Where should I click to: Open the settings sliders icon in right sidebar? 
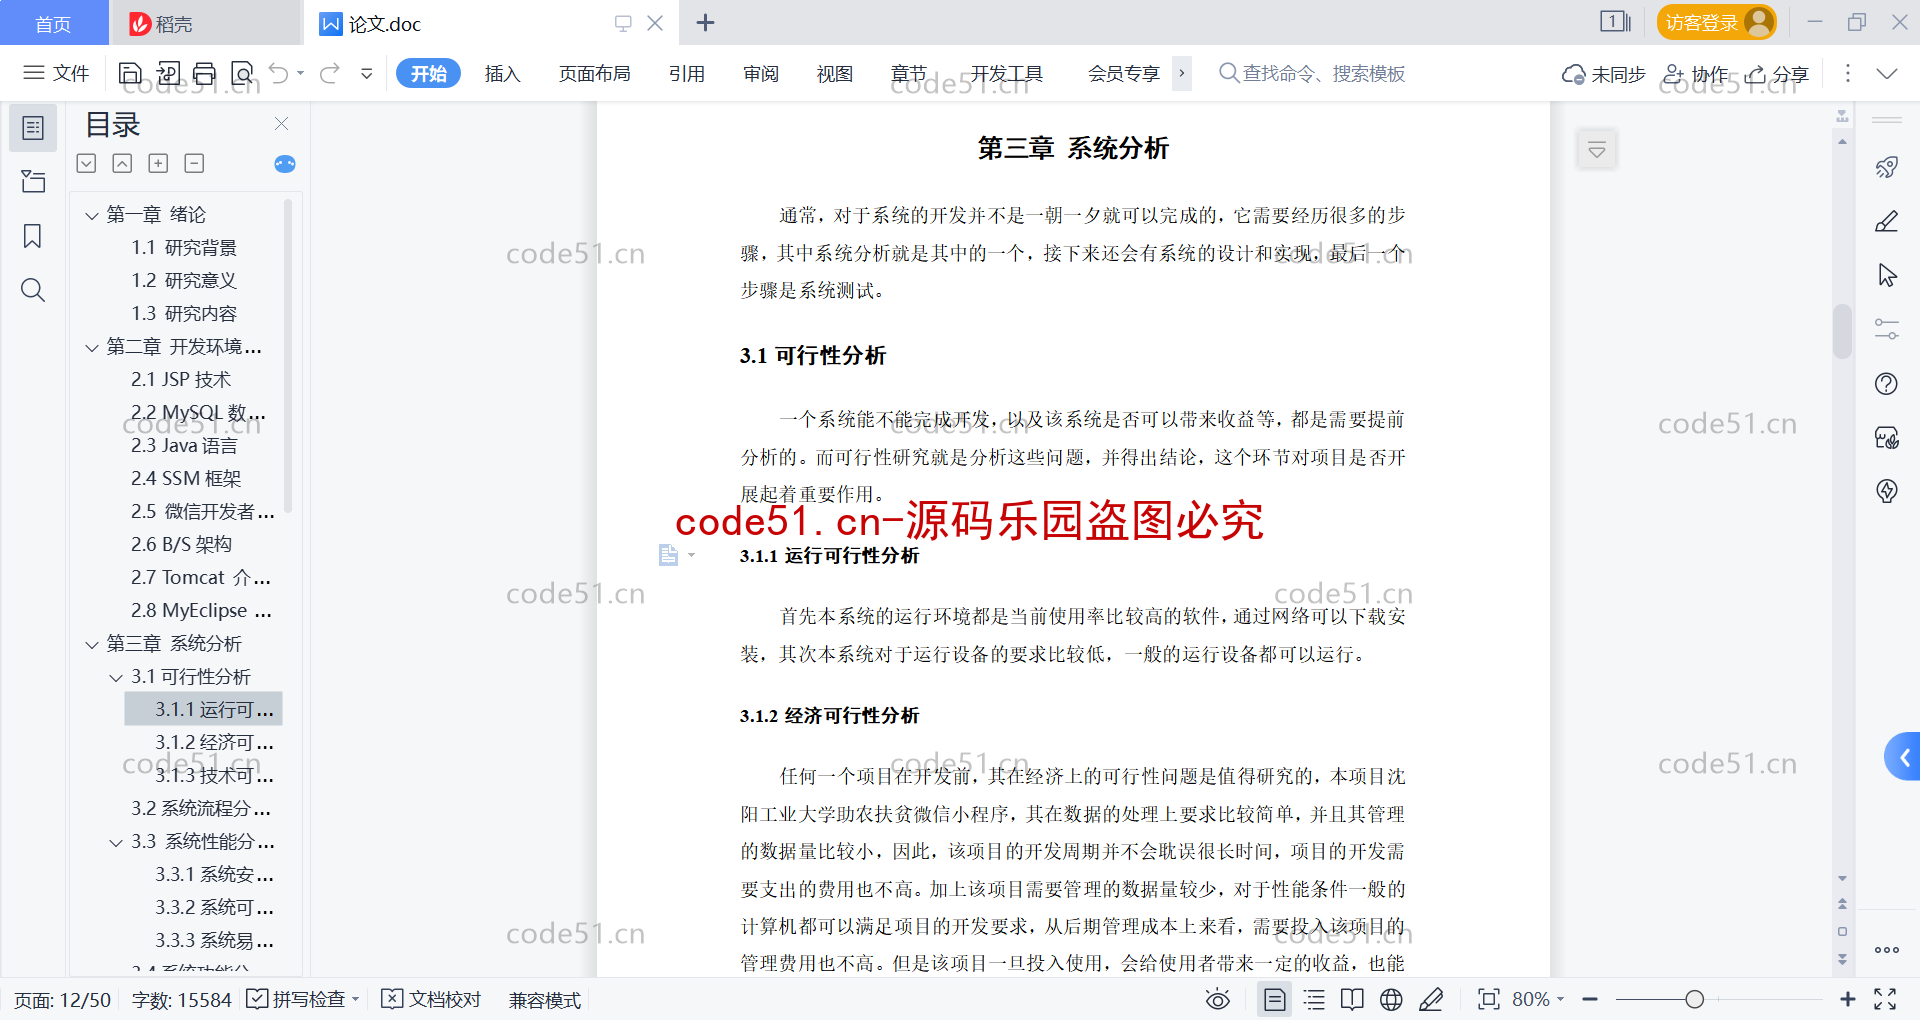tap(1887, 329)
